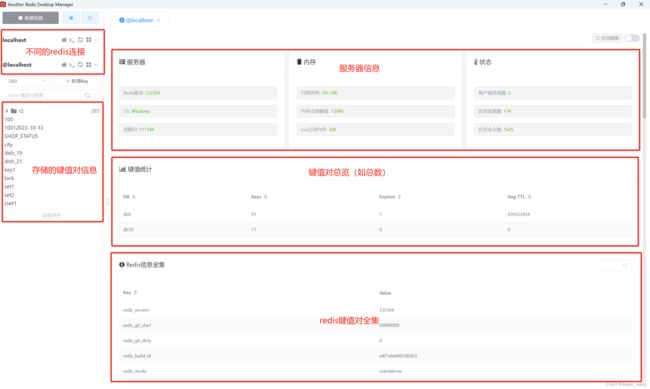Open key 100 in the list
The height and width of the screenshot is (389, 650).
pyautogui.click(x=9, y=119)
